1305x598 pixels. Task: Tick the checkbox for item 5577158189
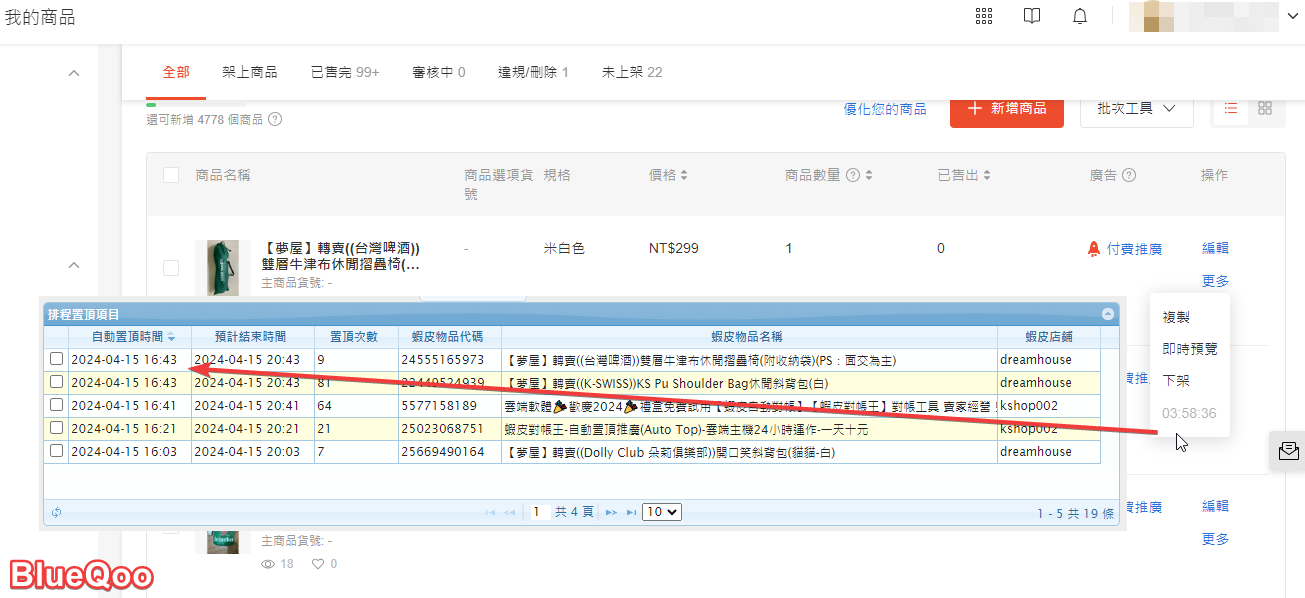(57, 405)
